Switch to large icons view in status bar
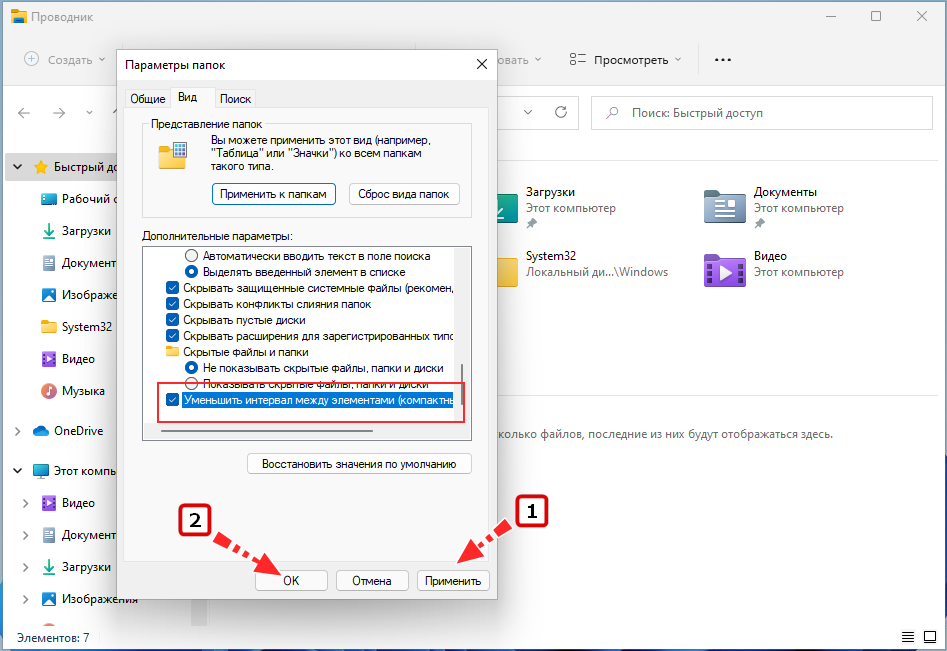The image size is (947, 651). point(930,637)
